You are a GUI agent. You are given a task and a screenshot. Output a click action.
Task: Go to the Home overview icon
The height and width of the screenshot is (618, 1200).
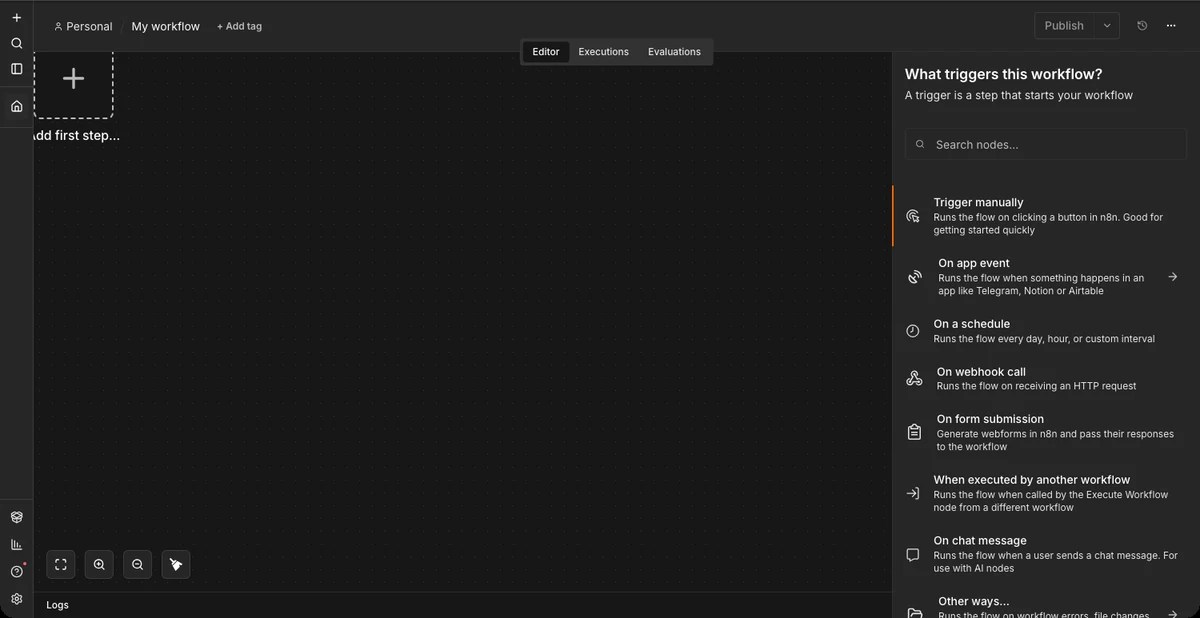click(16, 106)
